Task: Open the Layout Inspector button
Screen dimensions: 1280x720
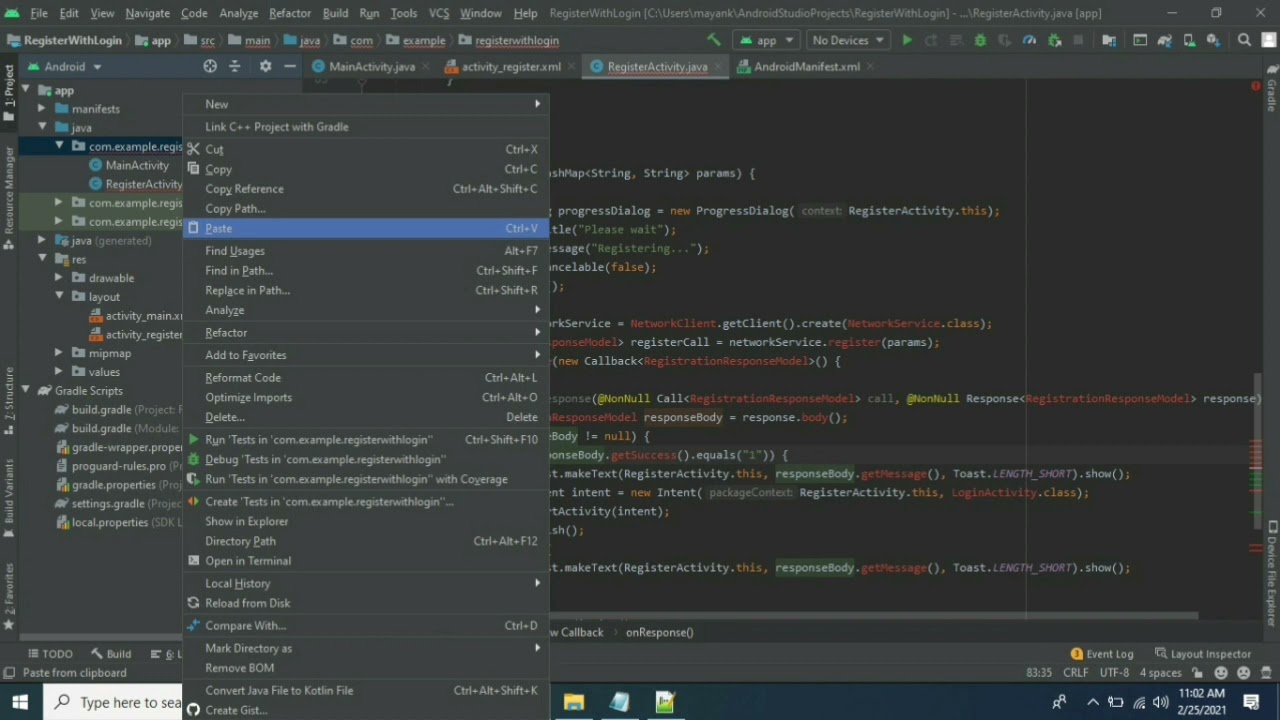Action: pos(1201,654)
